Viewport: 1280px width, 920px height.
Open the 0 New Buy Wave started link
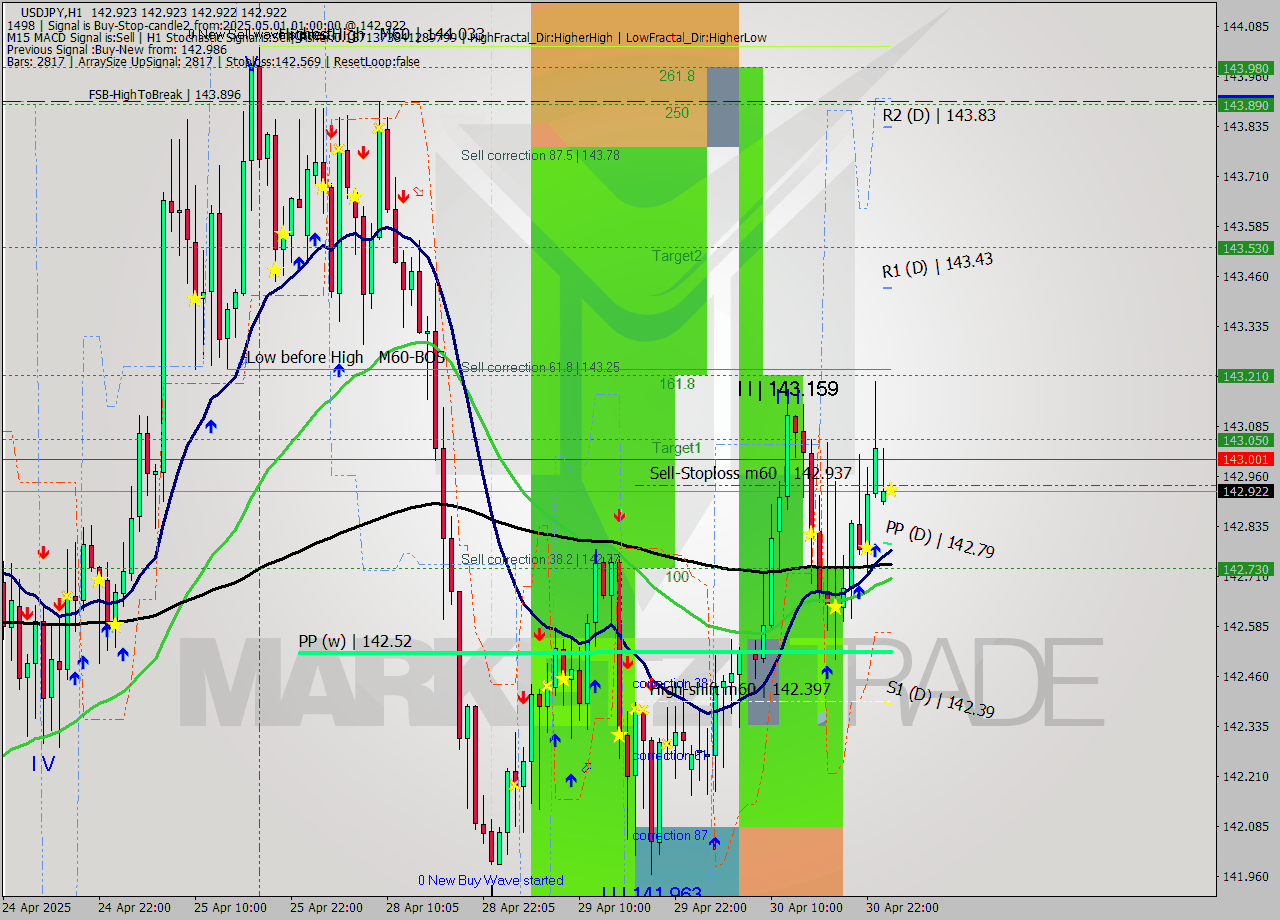click(493, 880)
